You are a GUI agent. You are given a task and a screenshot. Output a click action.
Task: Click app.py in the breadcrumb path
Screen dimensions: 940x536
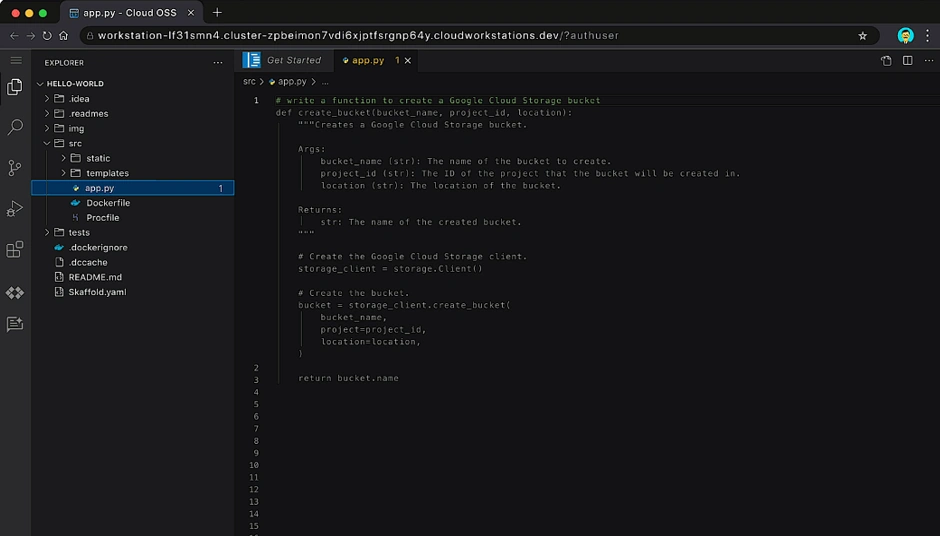(x=292, y=82)
